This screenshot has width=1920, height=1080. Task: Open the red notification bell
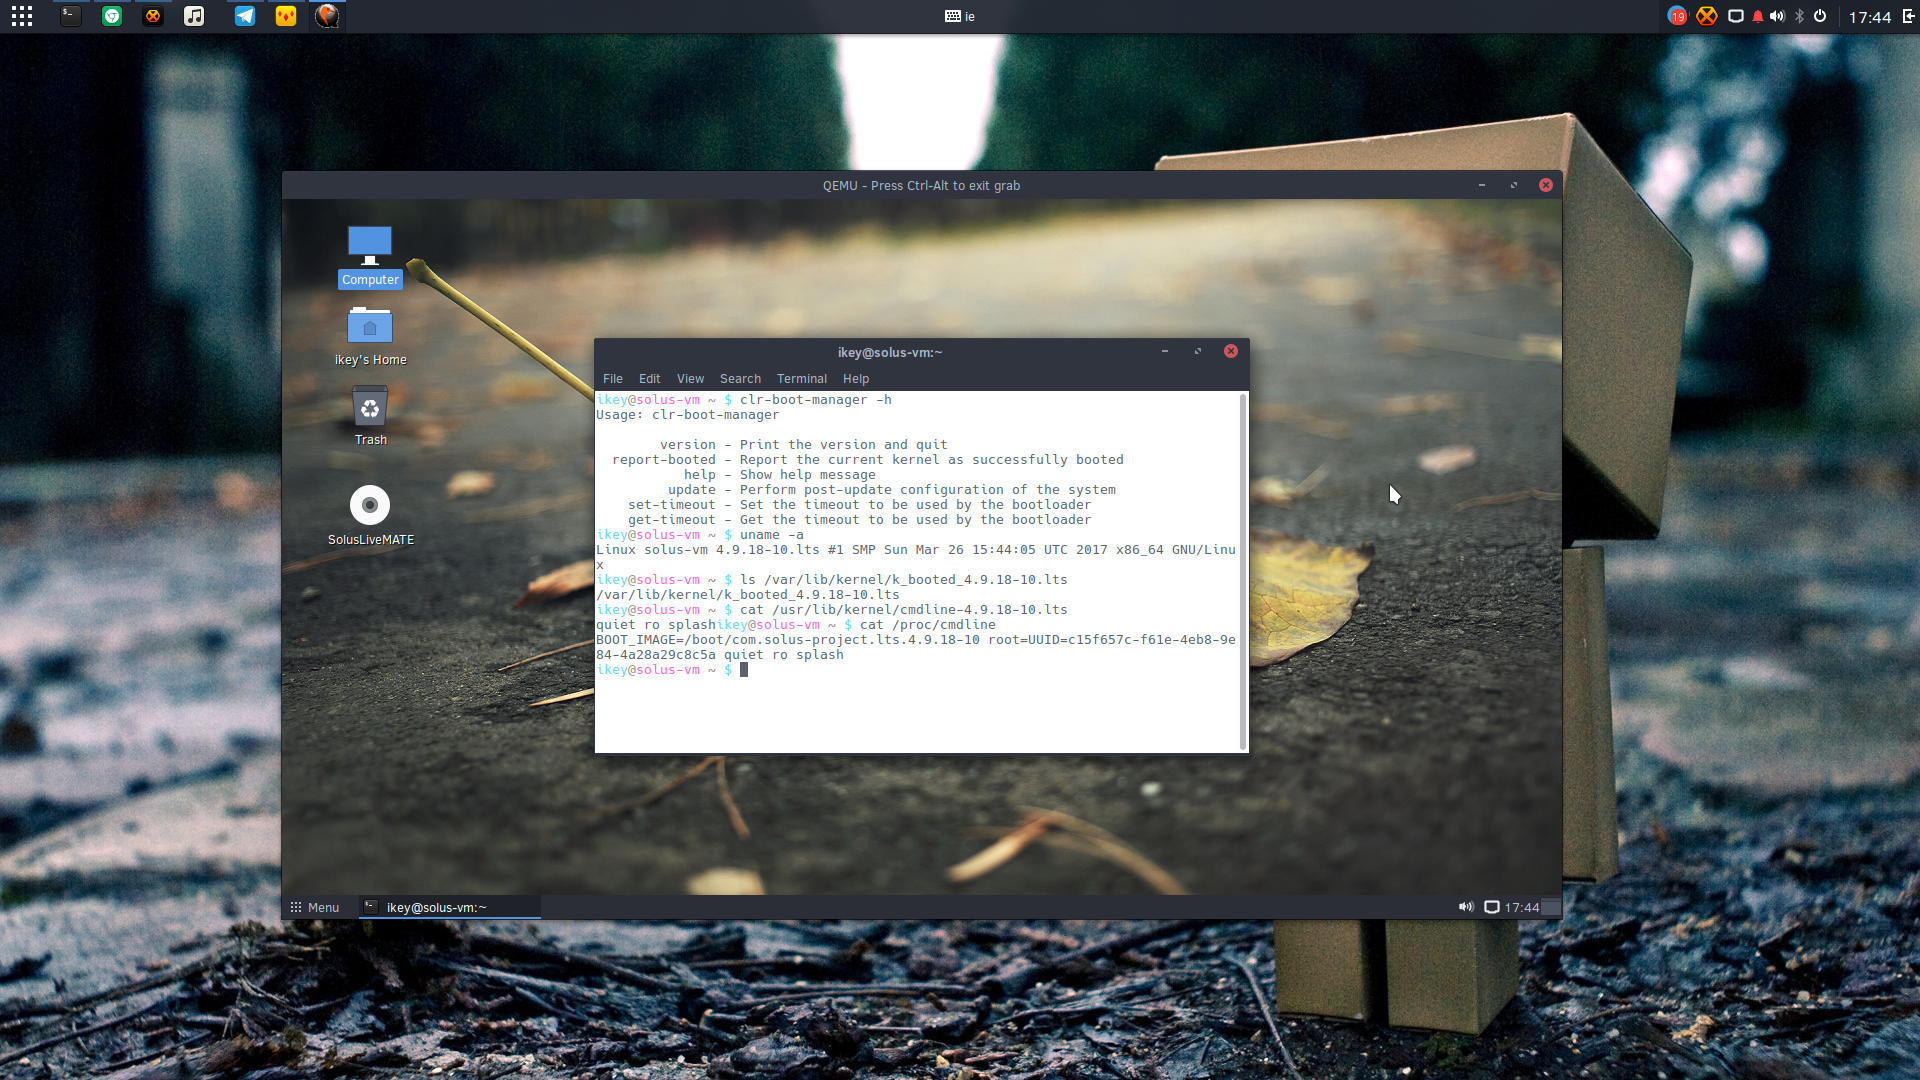(1758, 16)
